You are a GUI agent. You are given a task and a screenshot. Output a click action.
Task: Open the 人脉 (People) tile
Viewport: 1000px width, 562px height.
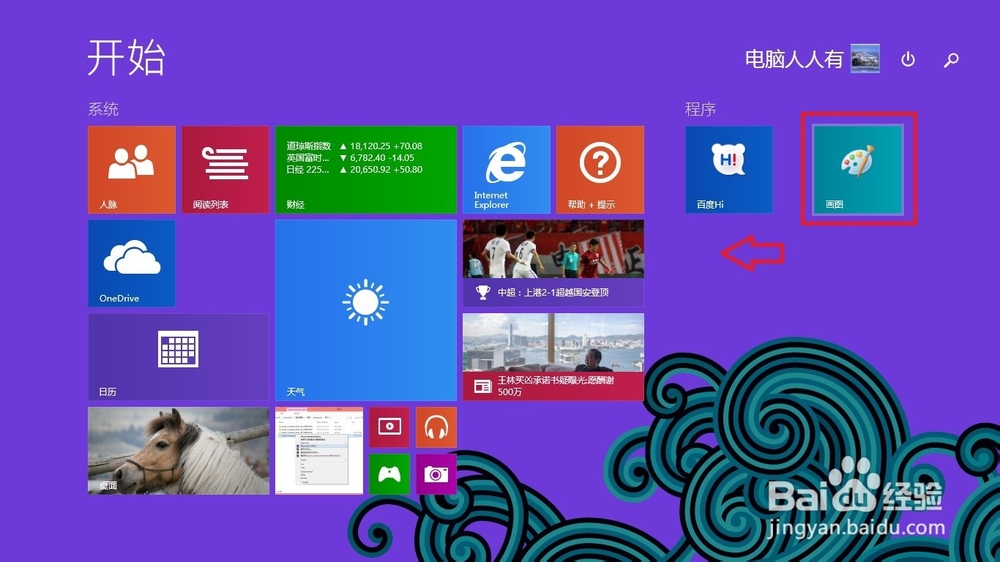click(131, 169)
